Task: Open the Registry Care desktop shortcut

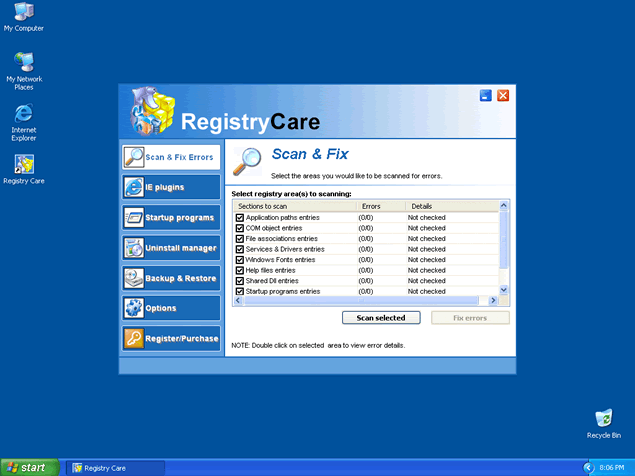Action: [23, 164]
